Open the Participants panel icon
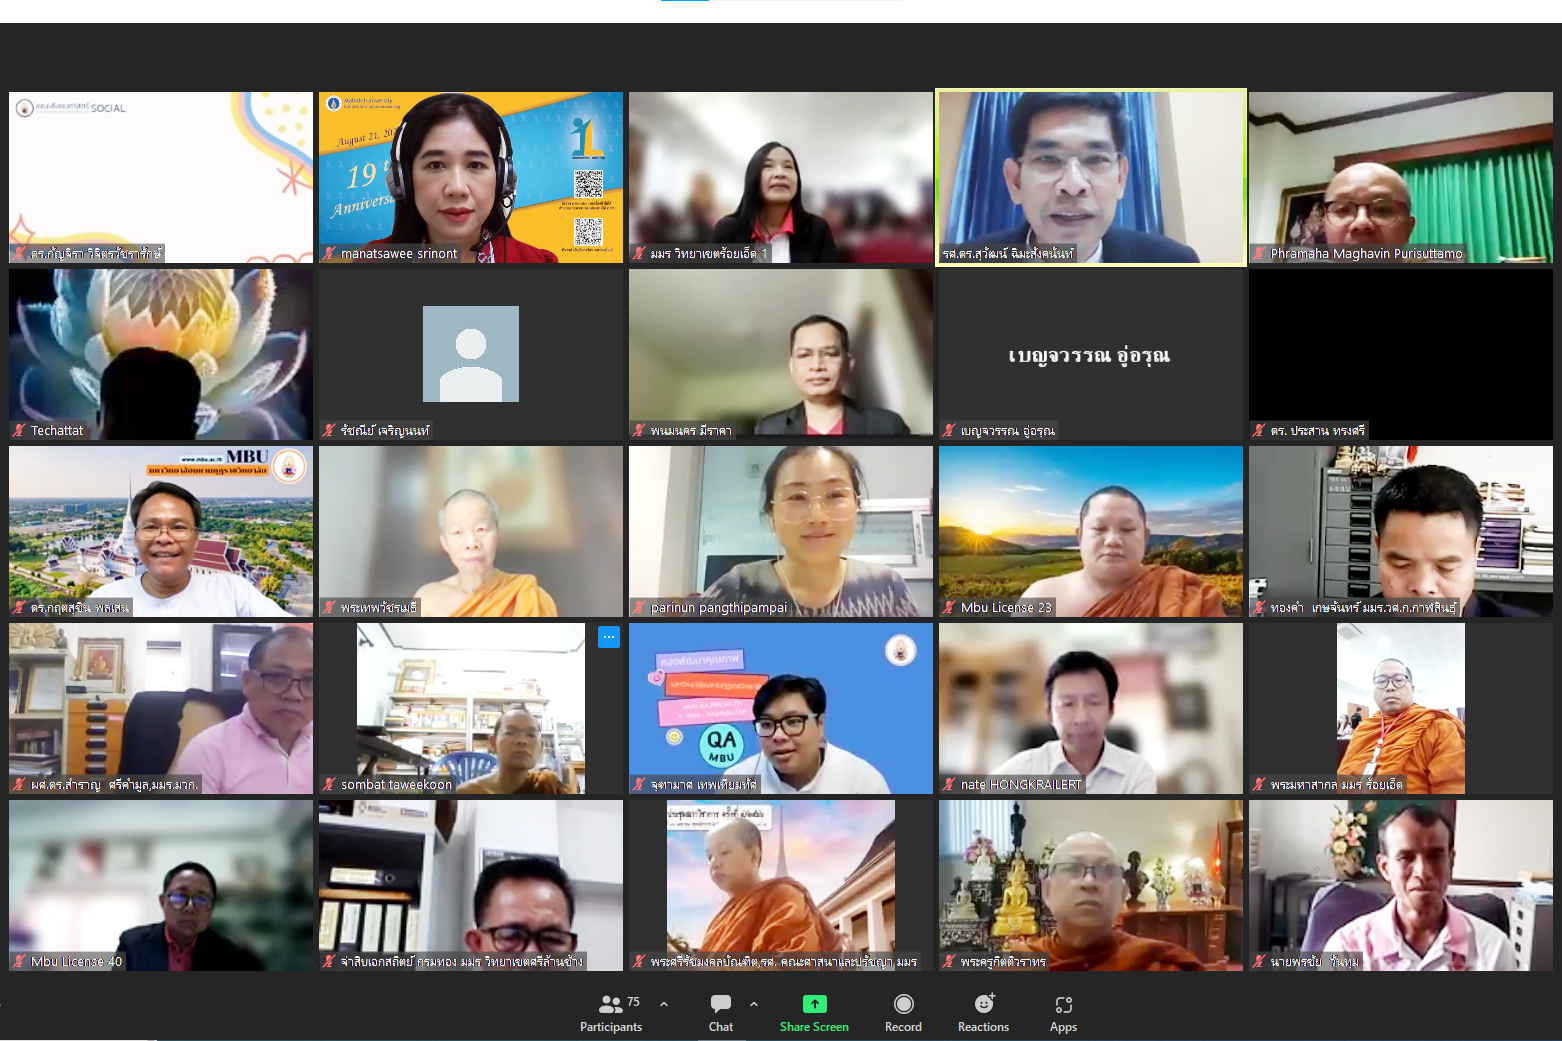This screenshot has height=1041, width=1562. point(610,1004)
